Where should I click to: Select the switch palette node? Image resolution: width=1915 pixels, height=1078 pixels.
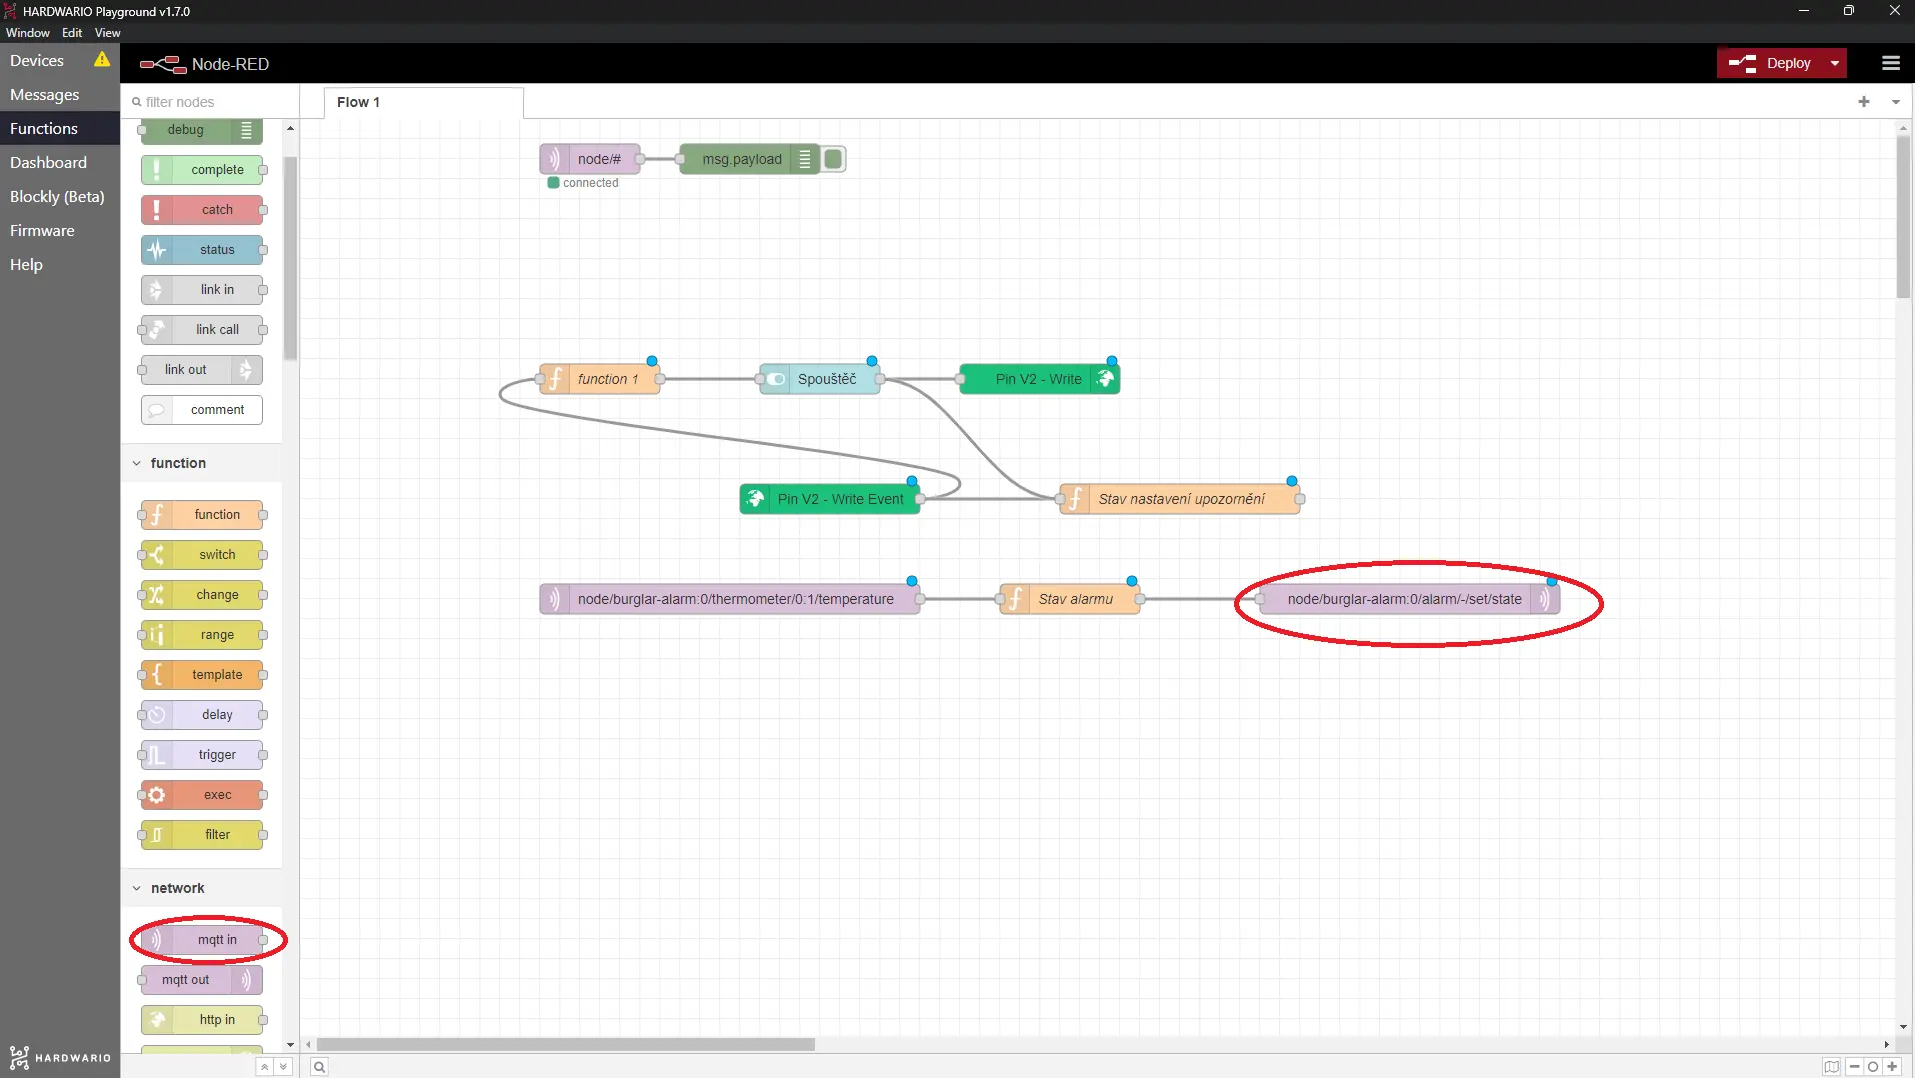coord(202,555)
